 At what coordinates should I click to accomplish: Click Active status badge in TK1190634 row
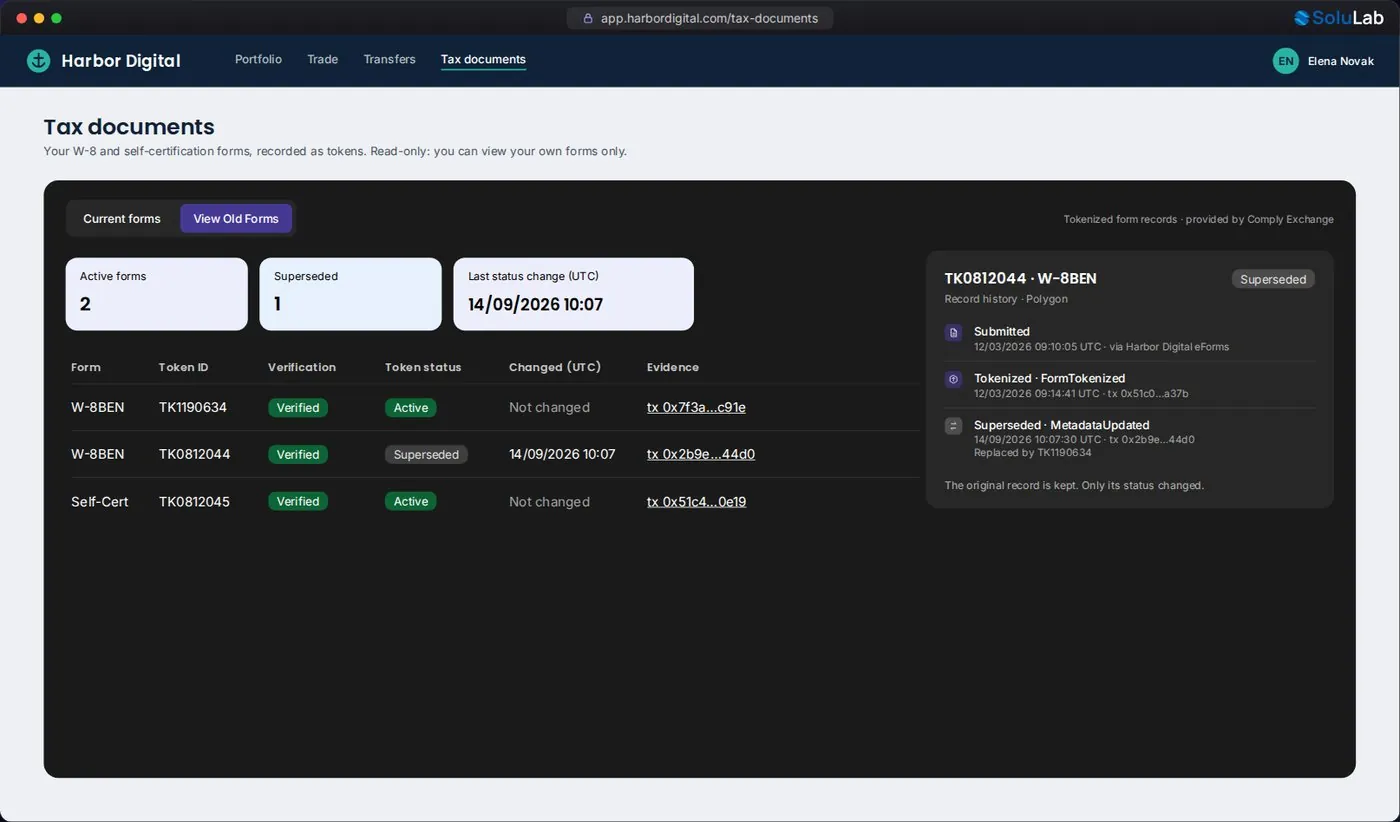point(410,407)
